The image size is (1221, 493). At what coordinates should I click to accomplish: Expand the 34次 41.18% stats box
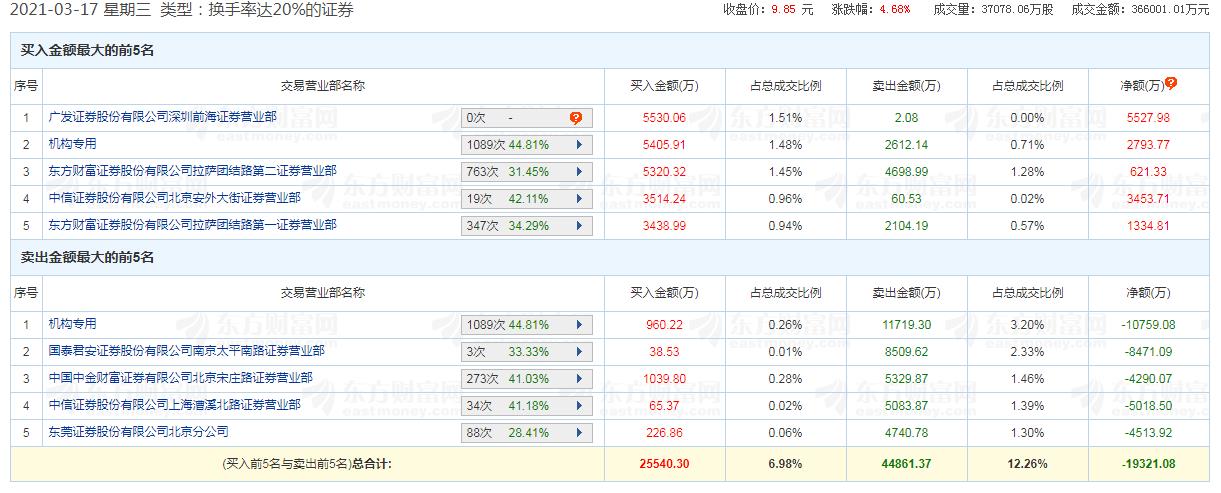click(x=527, y=406)
